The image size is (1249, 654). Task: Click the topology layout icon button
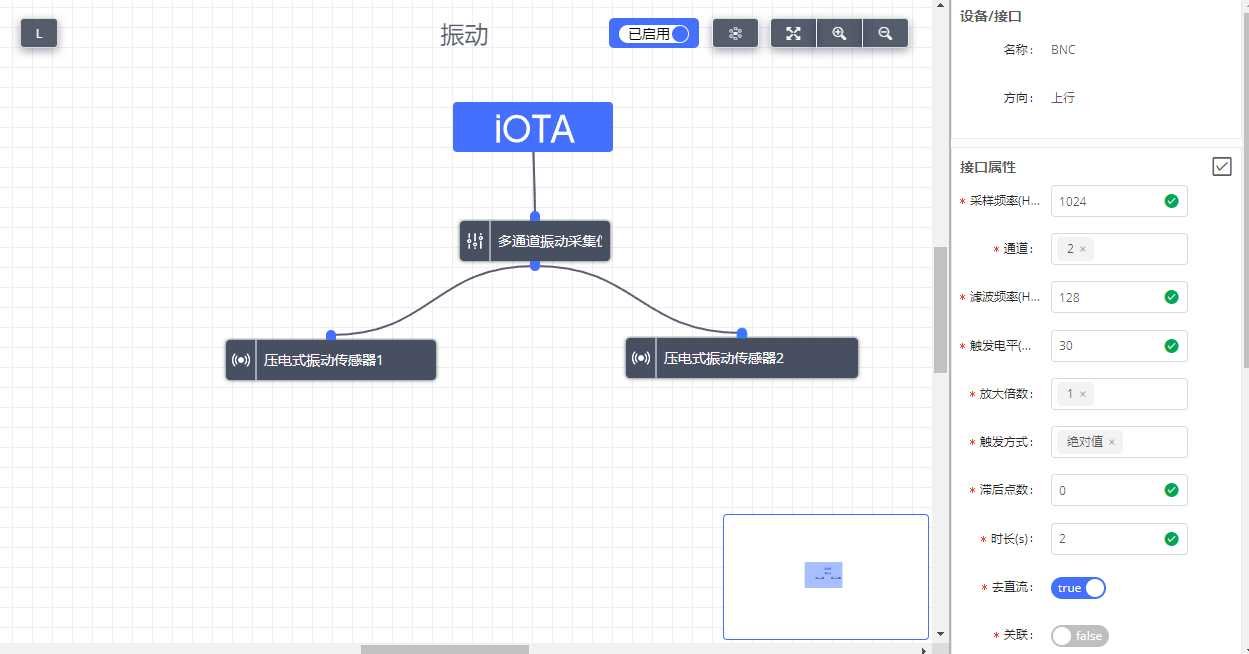tap(735, 33)
